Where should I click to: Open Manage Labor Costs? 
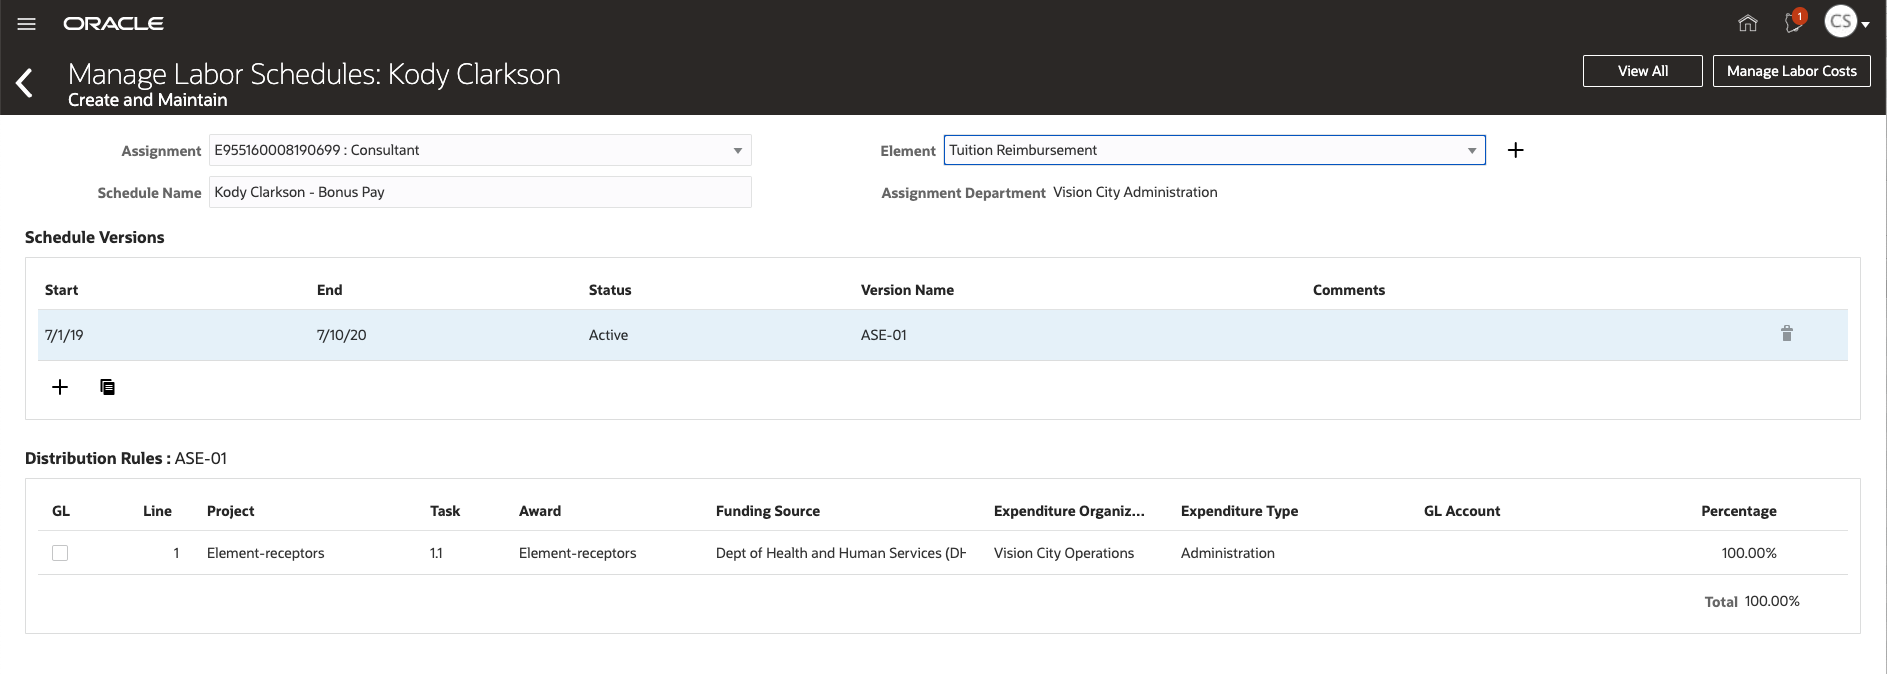click(x=1790, y=71)
